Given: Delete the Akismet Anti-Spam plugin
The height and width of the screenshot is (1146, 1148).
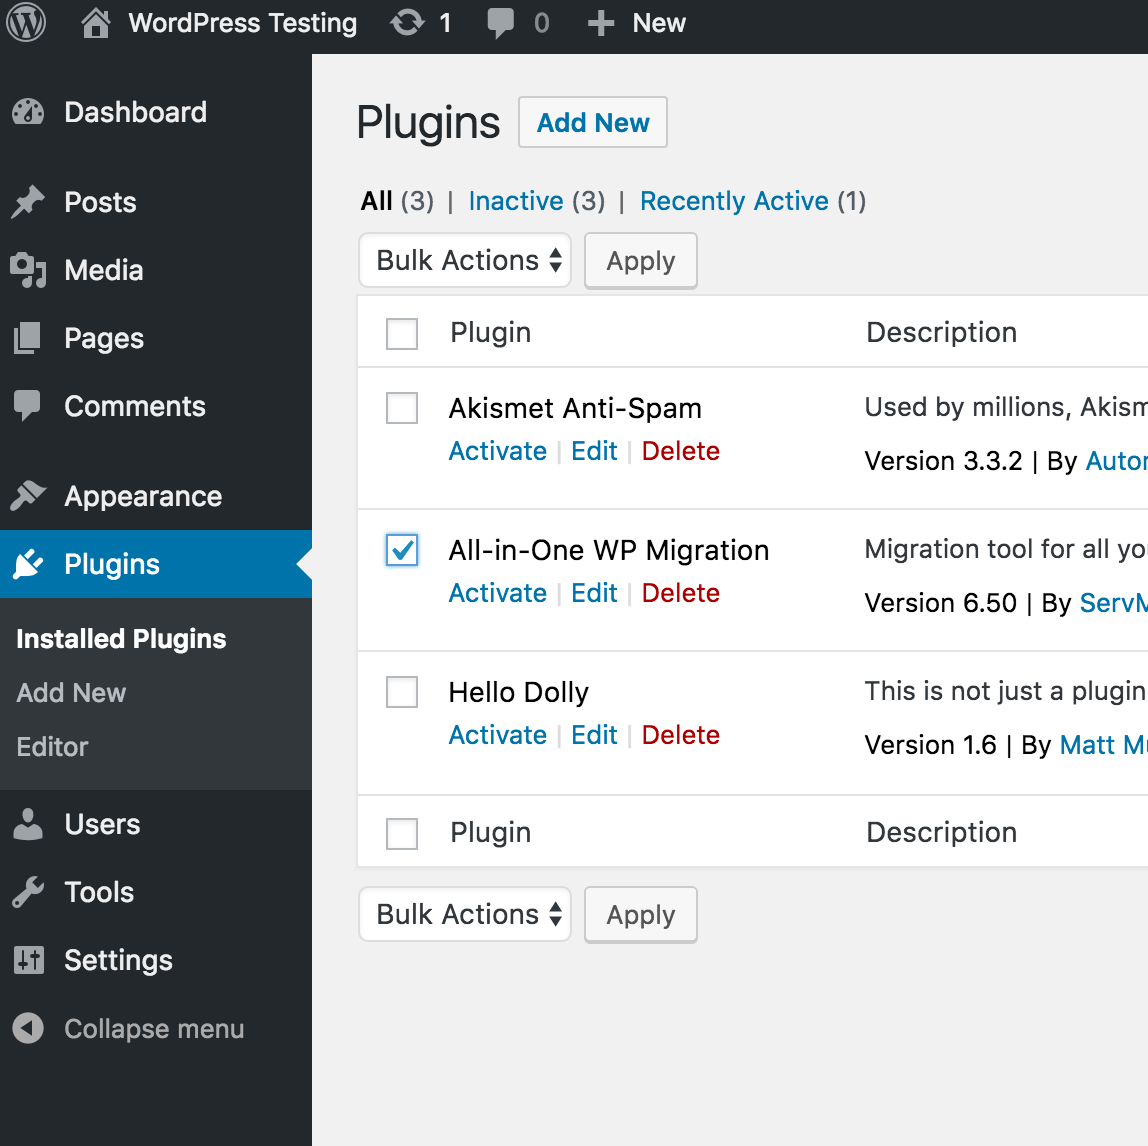Looking at the screenshot, I should pyautogui.click(x=681, y=451).
